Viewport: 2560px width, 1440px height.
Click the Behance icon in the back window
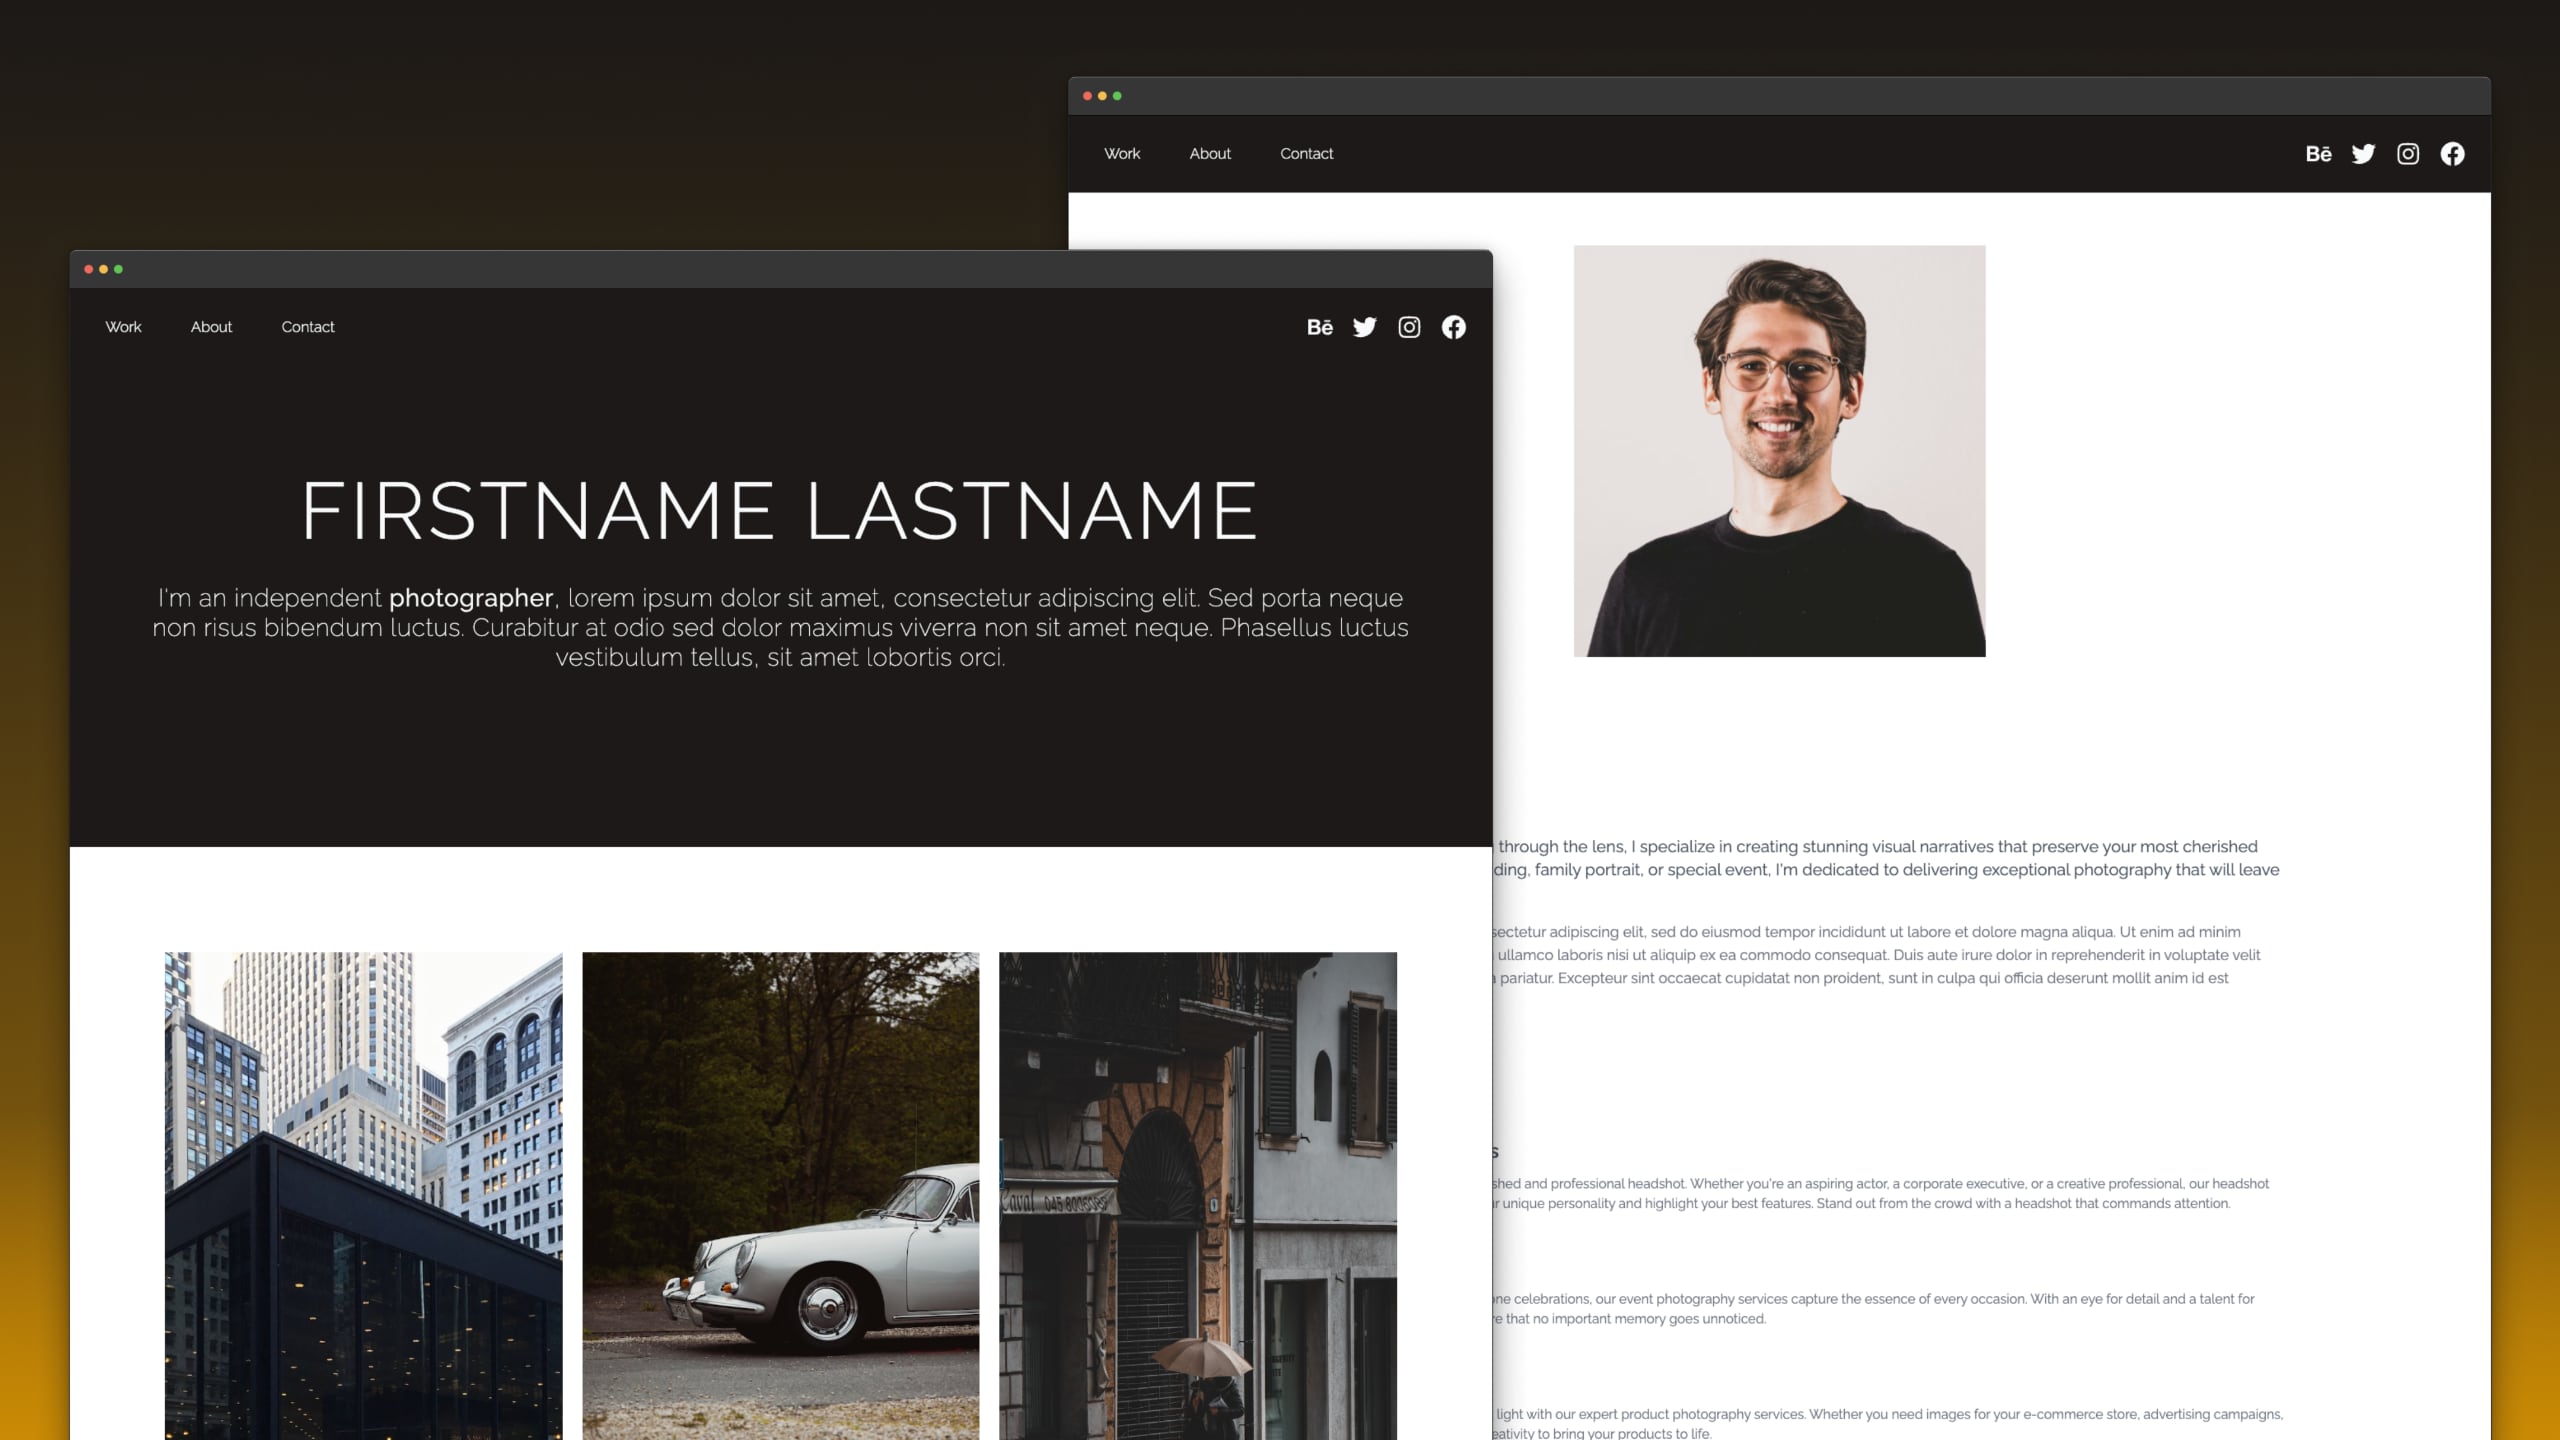click(2318, 154)
